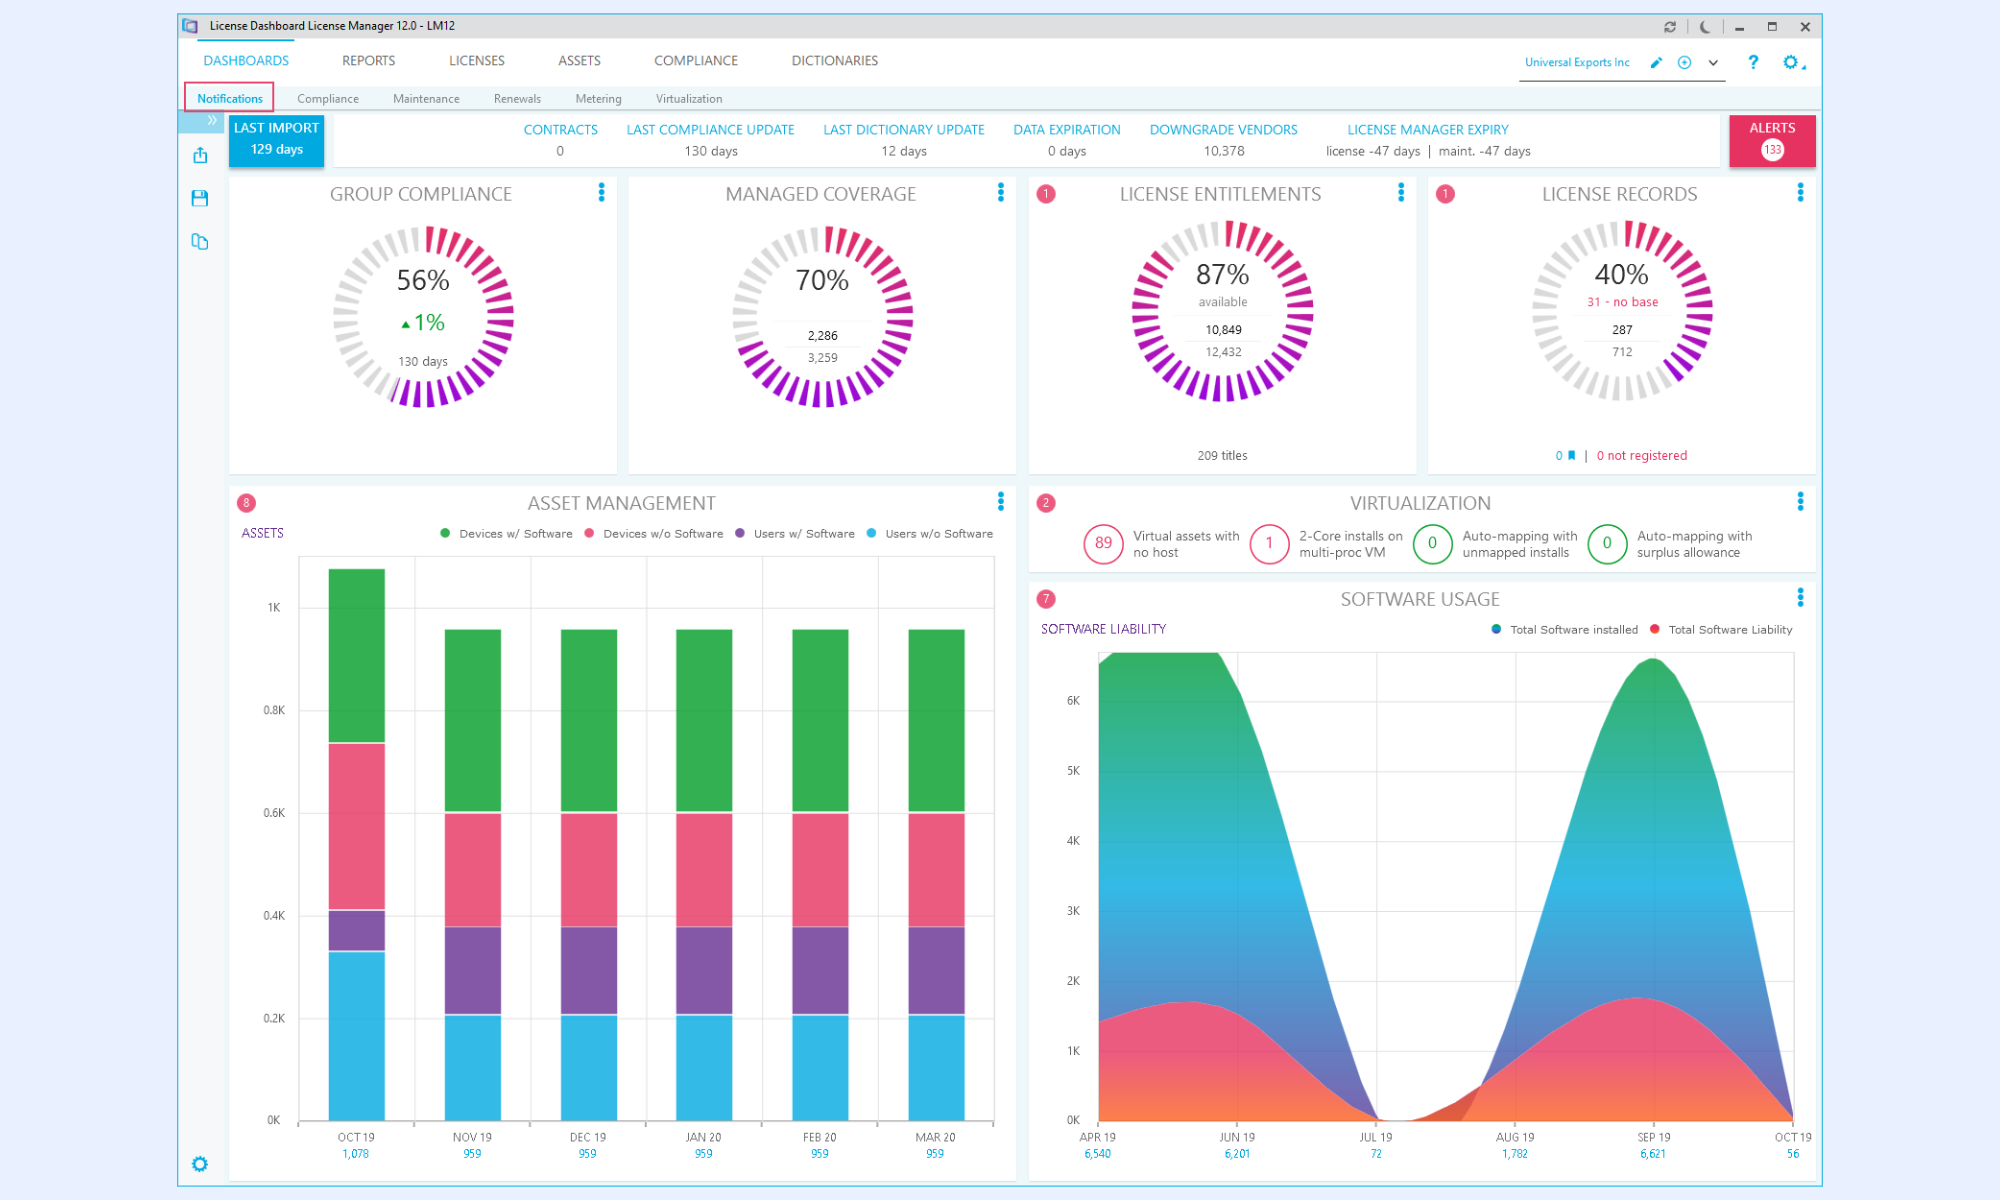Click the OCT 19 asset bar

[356, 845]
